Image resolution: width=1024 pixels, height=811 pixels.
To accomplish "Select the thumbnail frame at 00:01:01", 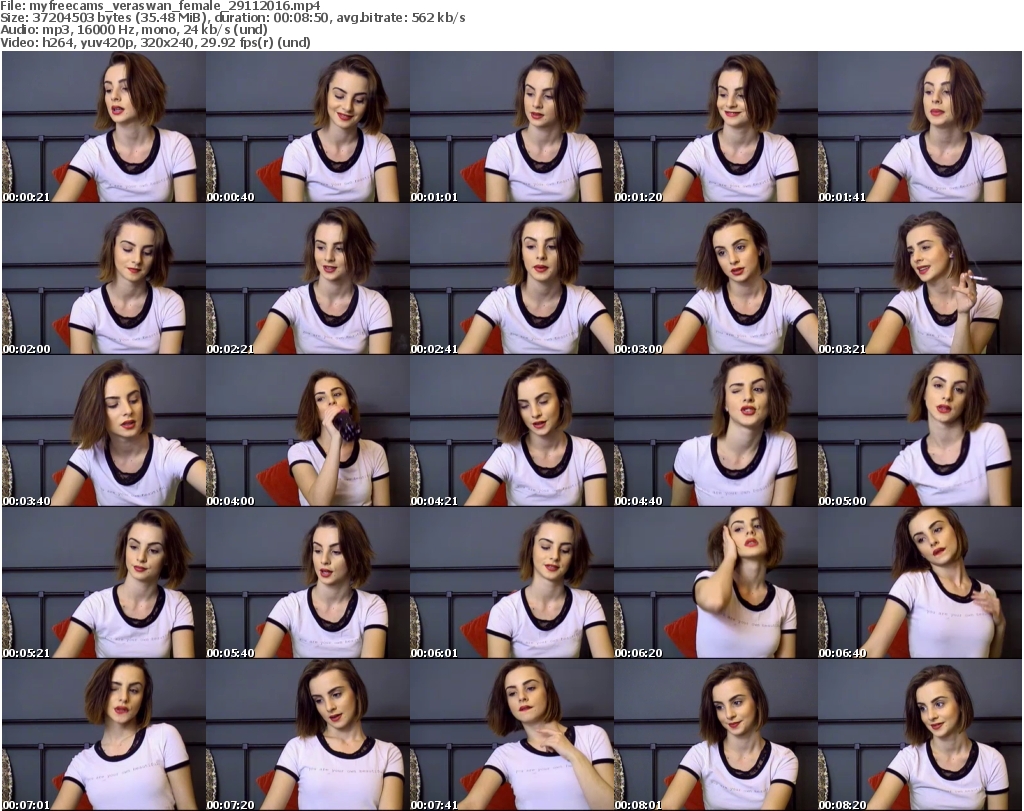I will point(511,127).
